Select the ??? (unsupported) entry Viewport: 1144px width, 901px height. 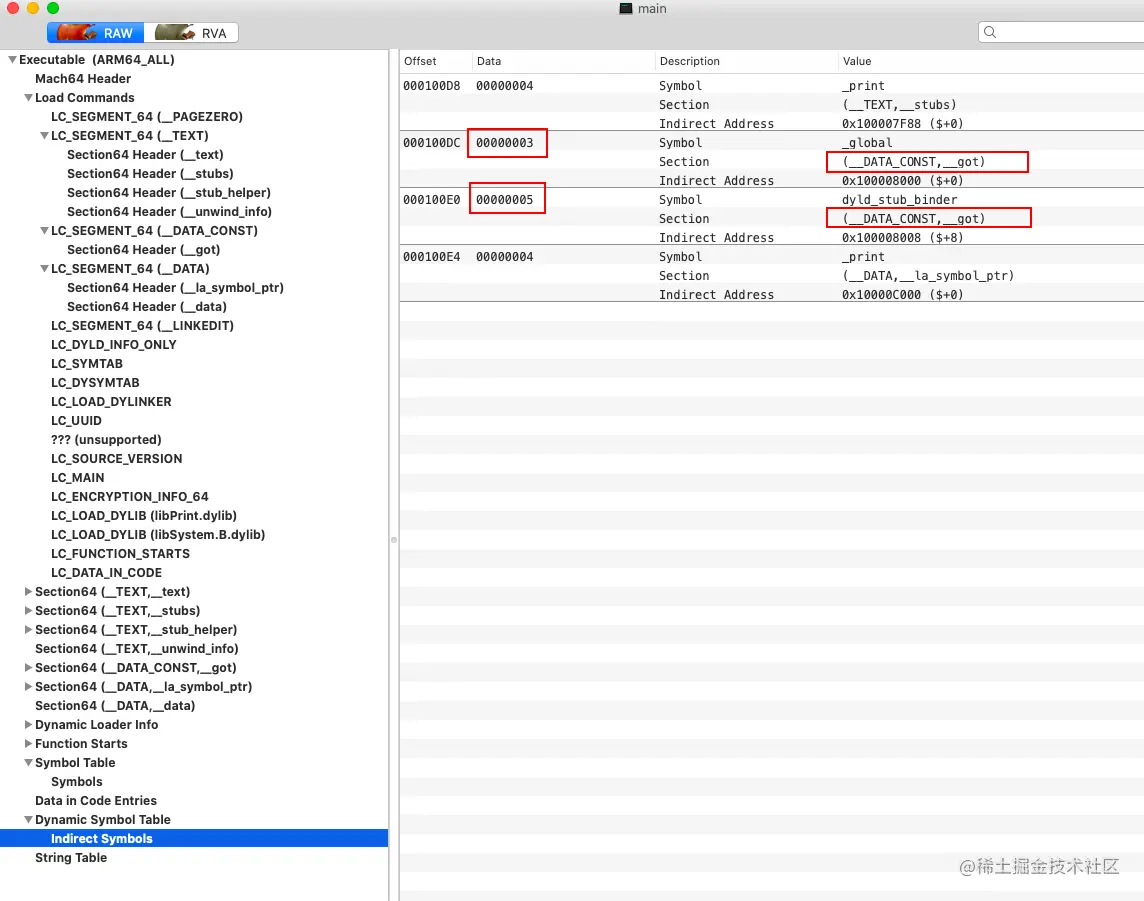[107, 439]
